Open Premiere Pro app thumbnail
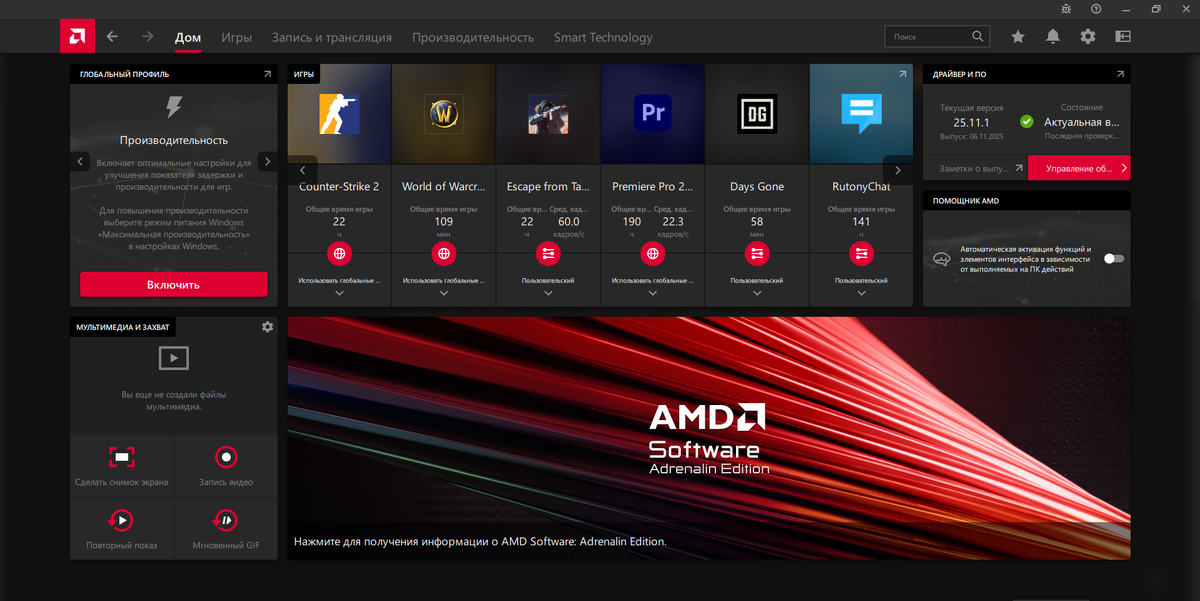The height and width of the screenshot is (601, 1200). tap(653, 114)
